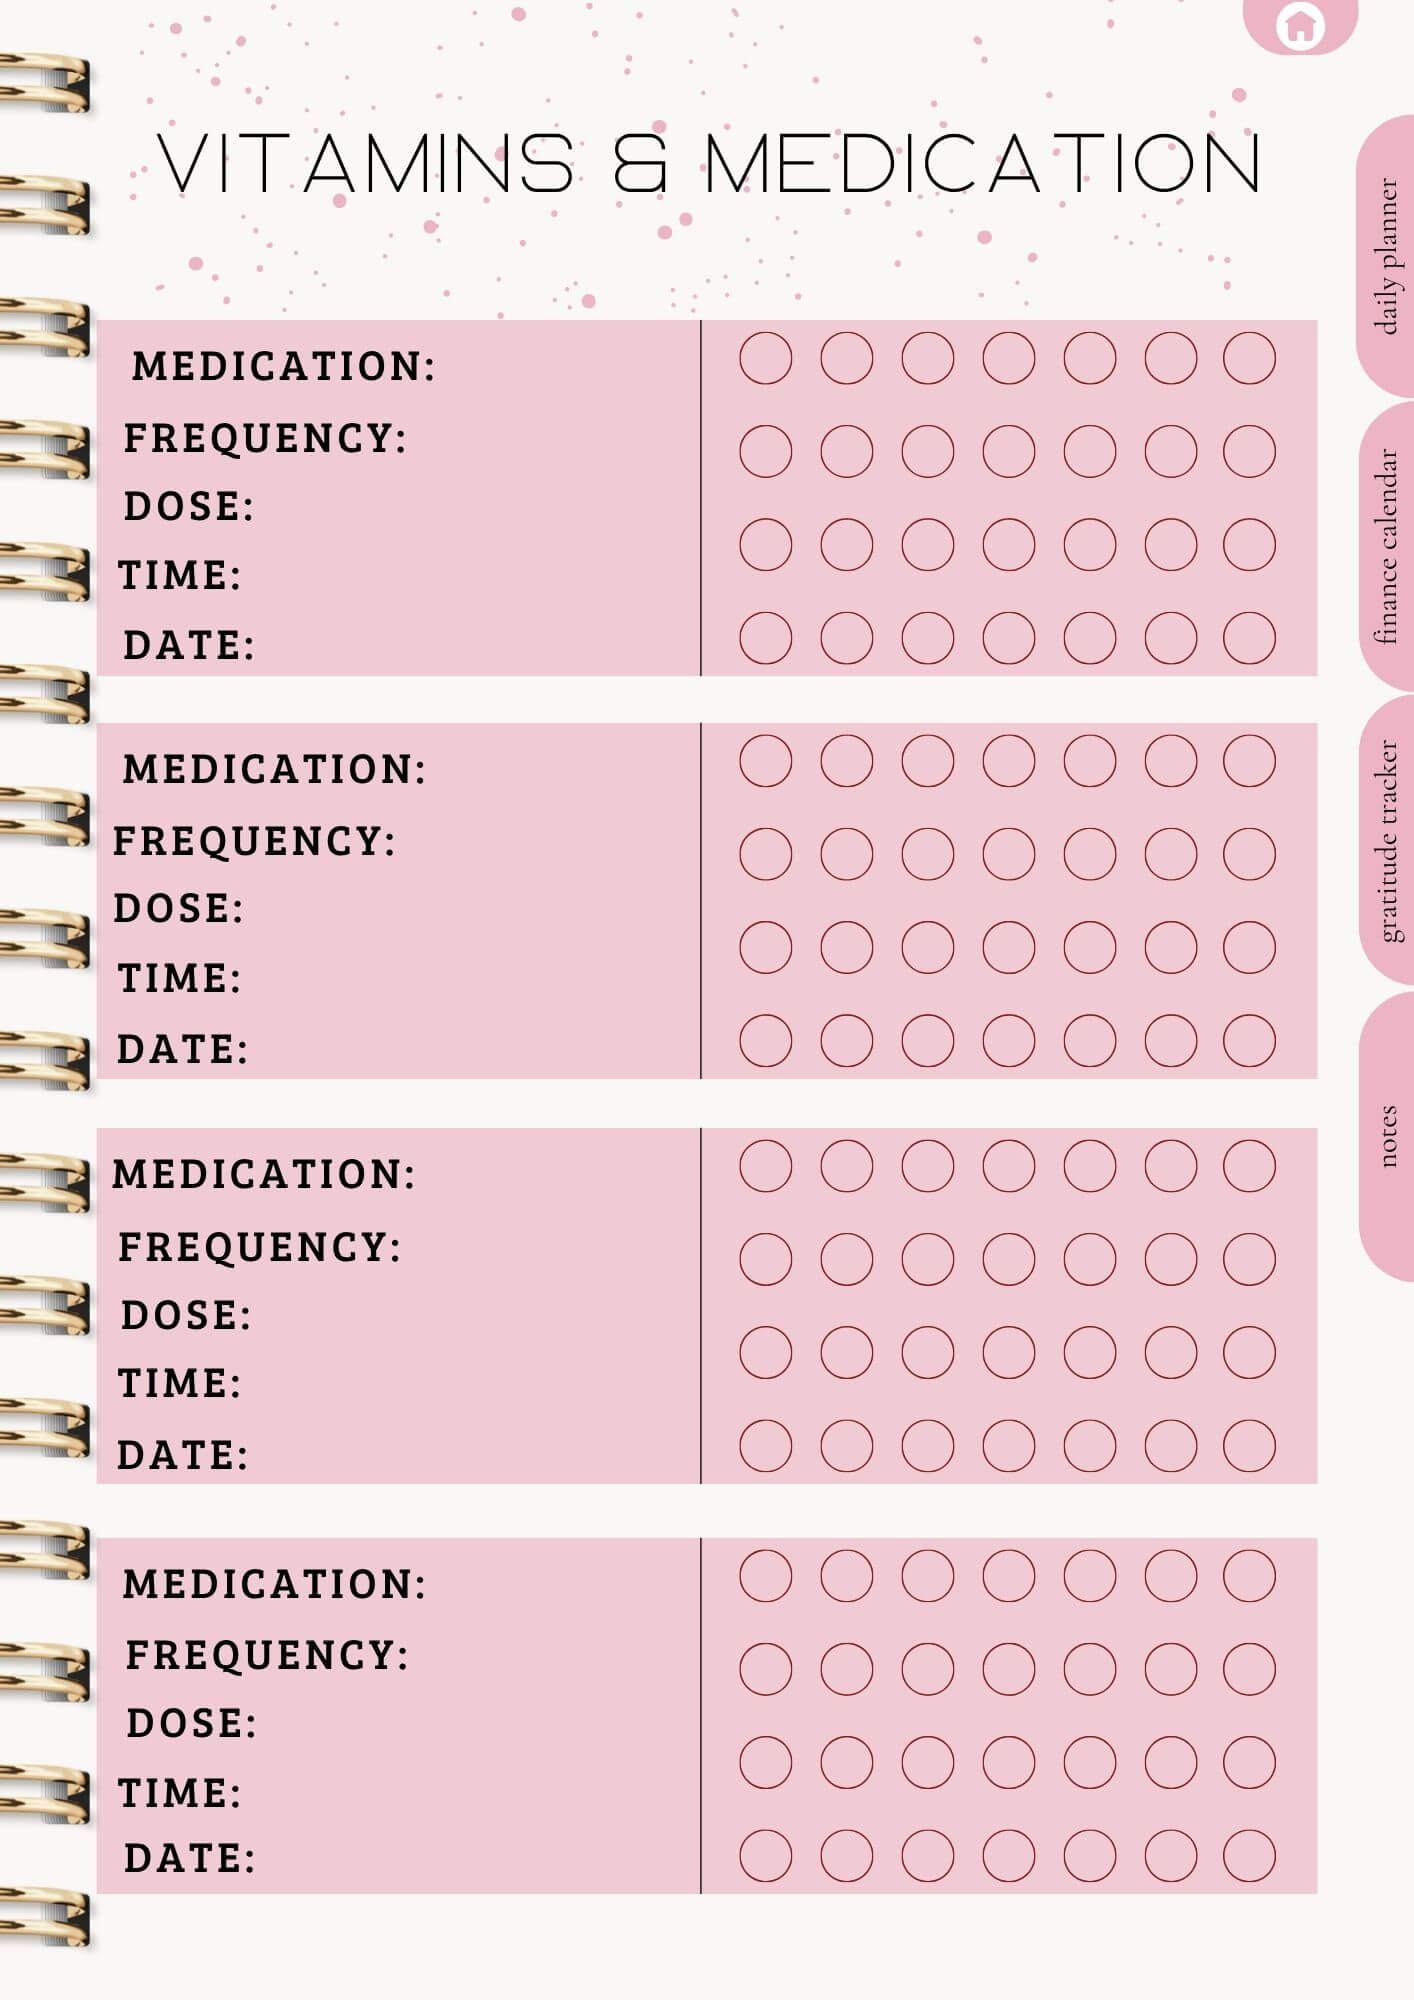Mark first circle in second medication block's top row

click(766, 761)
